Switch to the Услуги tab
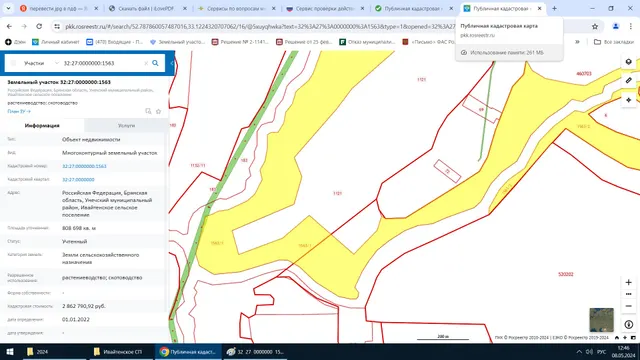The height and width of the screenshot is (360, 640). coord(126,125)
